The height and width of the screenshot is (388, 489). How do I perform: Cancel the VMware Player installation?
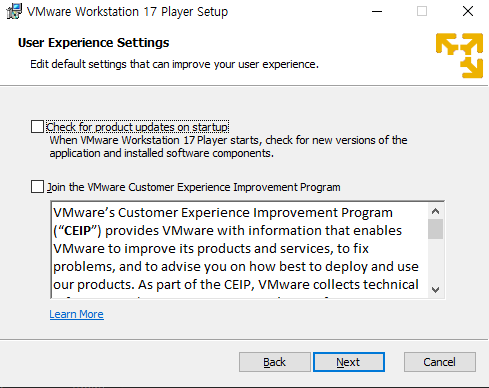tap(440, 362)
